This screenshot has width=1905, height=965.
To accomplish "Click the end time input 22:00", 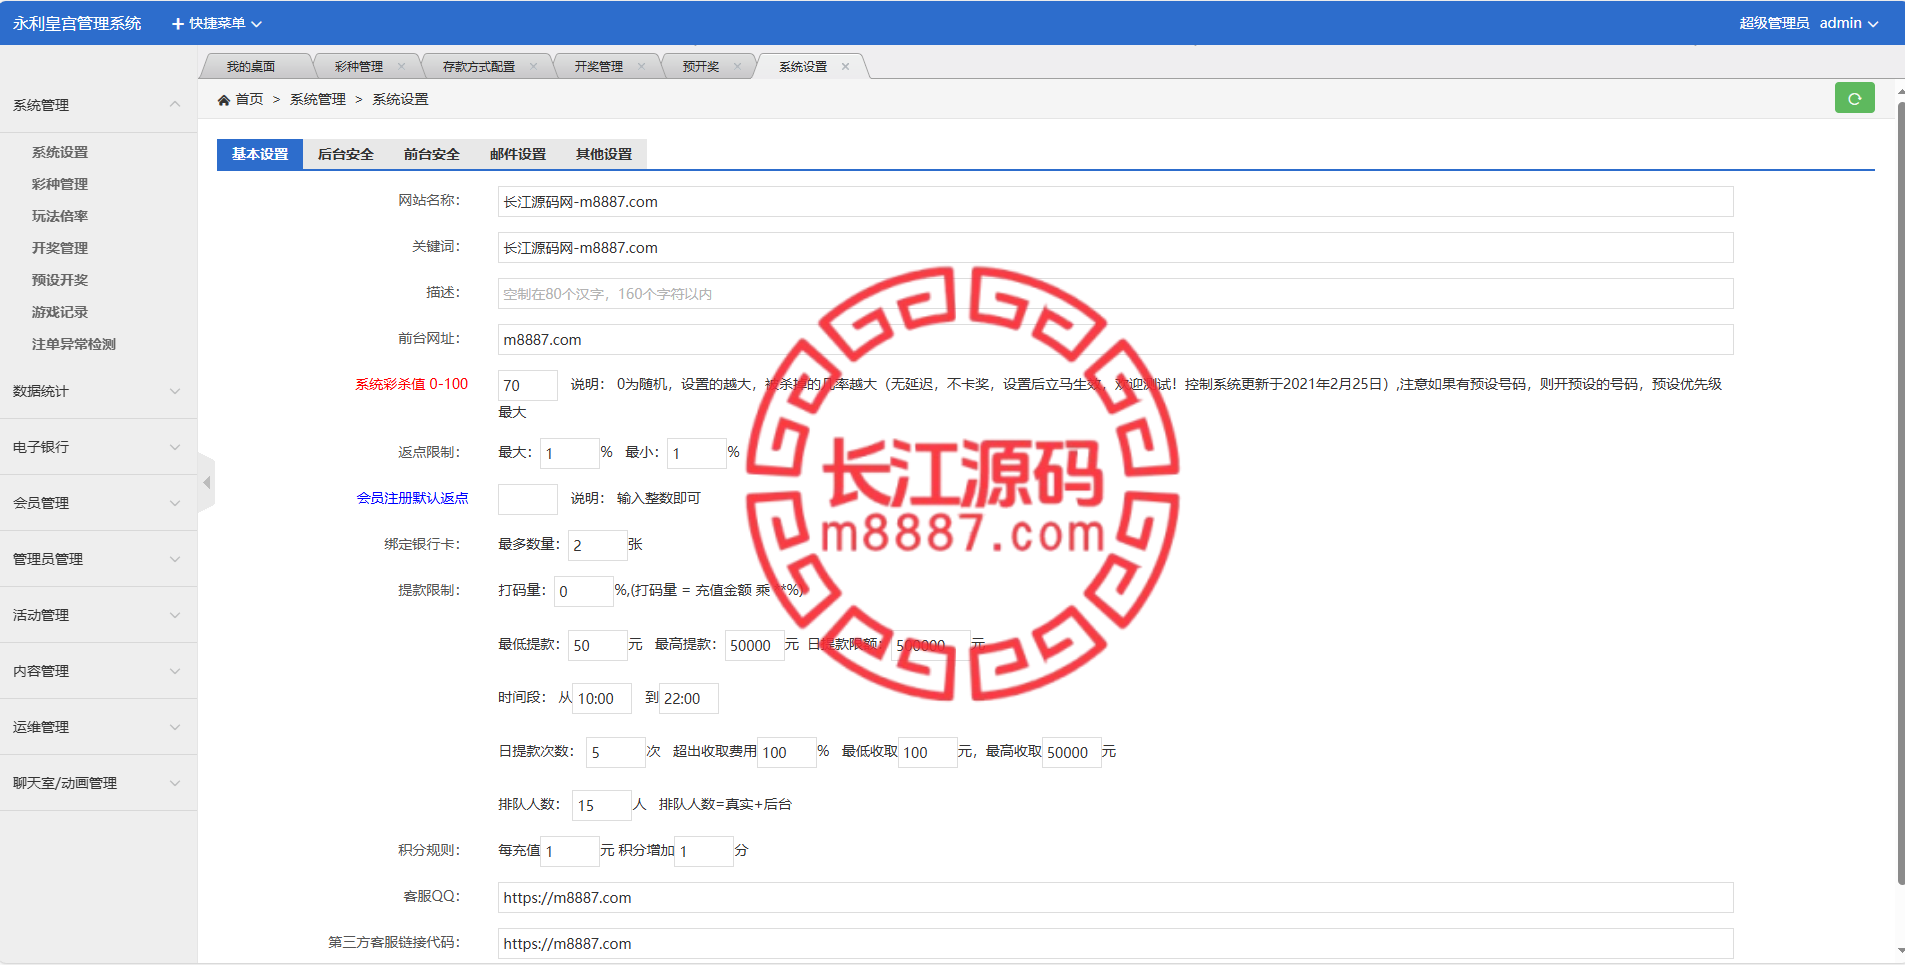I will tap(688, 698).
